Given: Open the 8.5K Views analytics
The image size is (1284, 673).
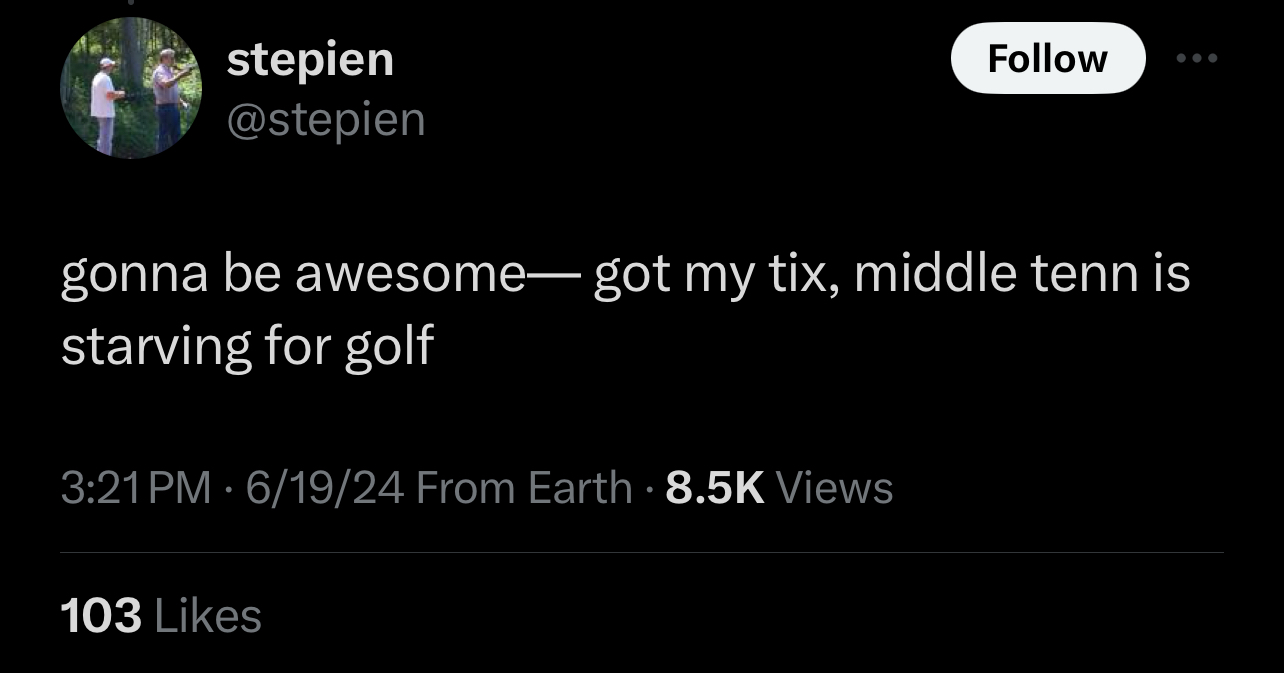Looking at the screenshot, I should coord(779,488).
